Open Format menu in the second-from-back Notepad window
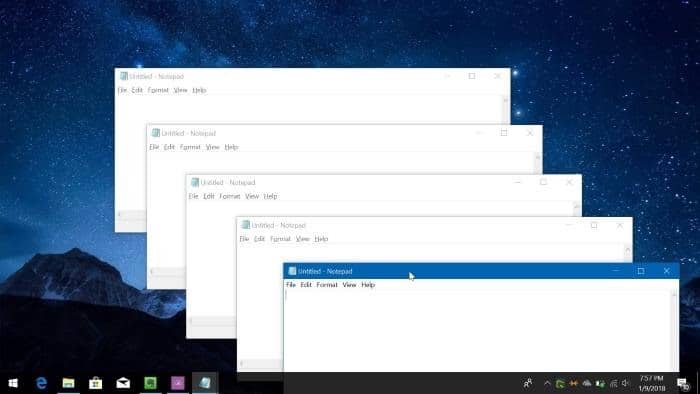This screenshot has width=700, height=394. coord(190,147)
